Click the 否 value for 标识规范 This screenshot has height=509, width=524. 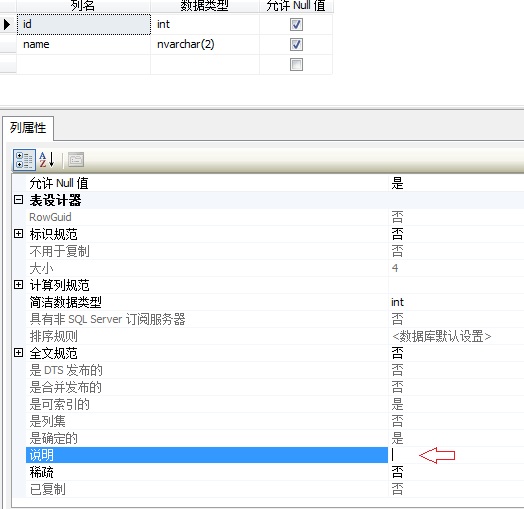tap(397, 234)
